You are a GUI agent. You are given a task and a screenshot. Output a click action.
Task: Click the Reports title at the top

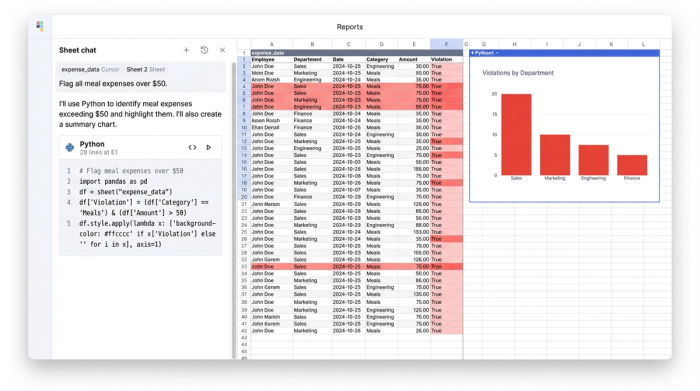(350, 27)
